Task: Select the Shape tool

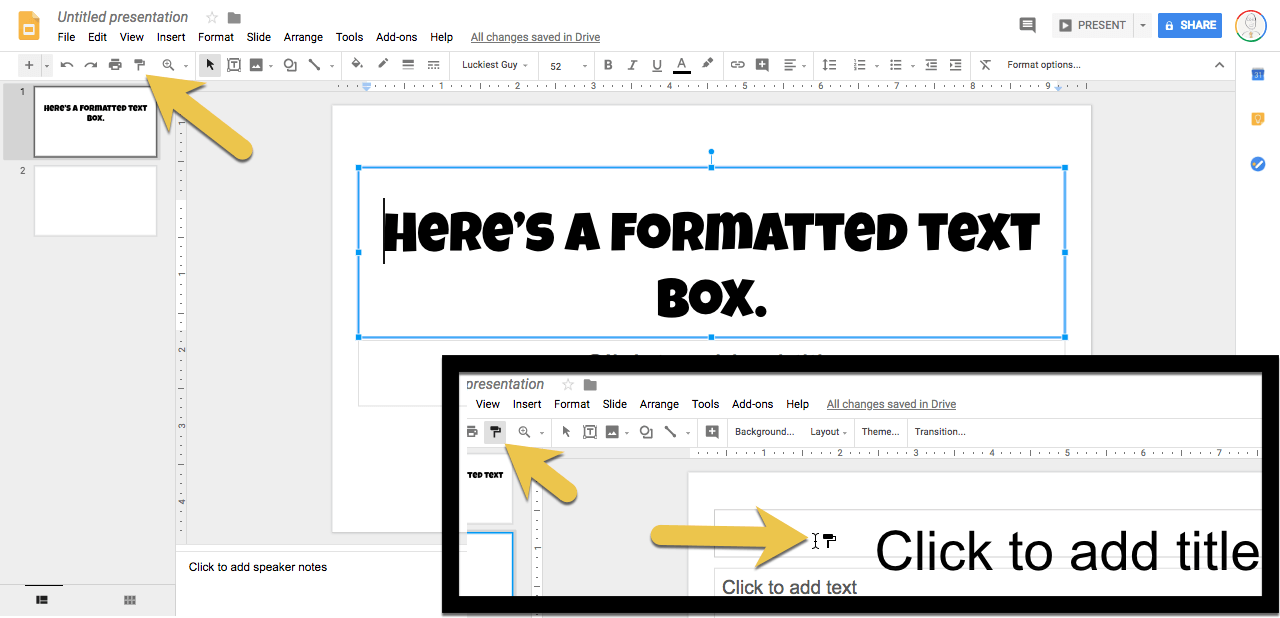Action: 290,64
